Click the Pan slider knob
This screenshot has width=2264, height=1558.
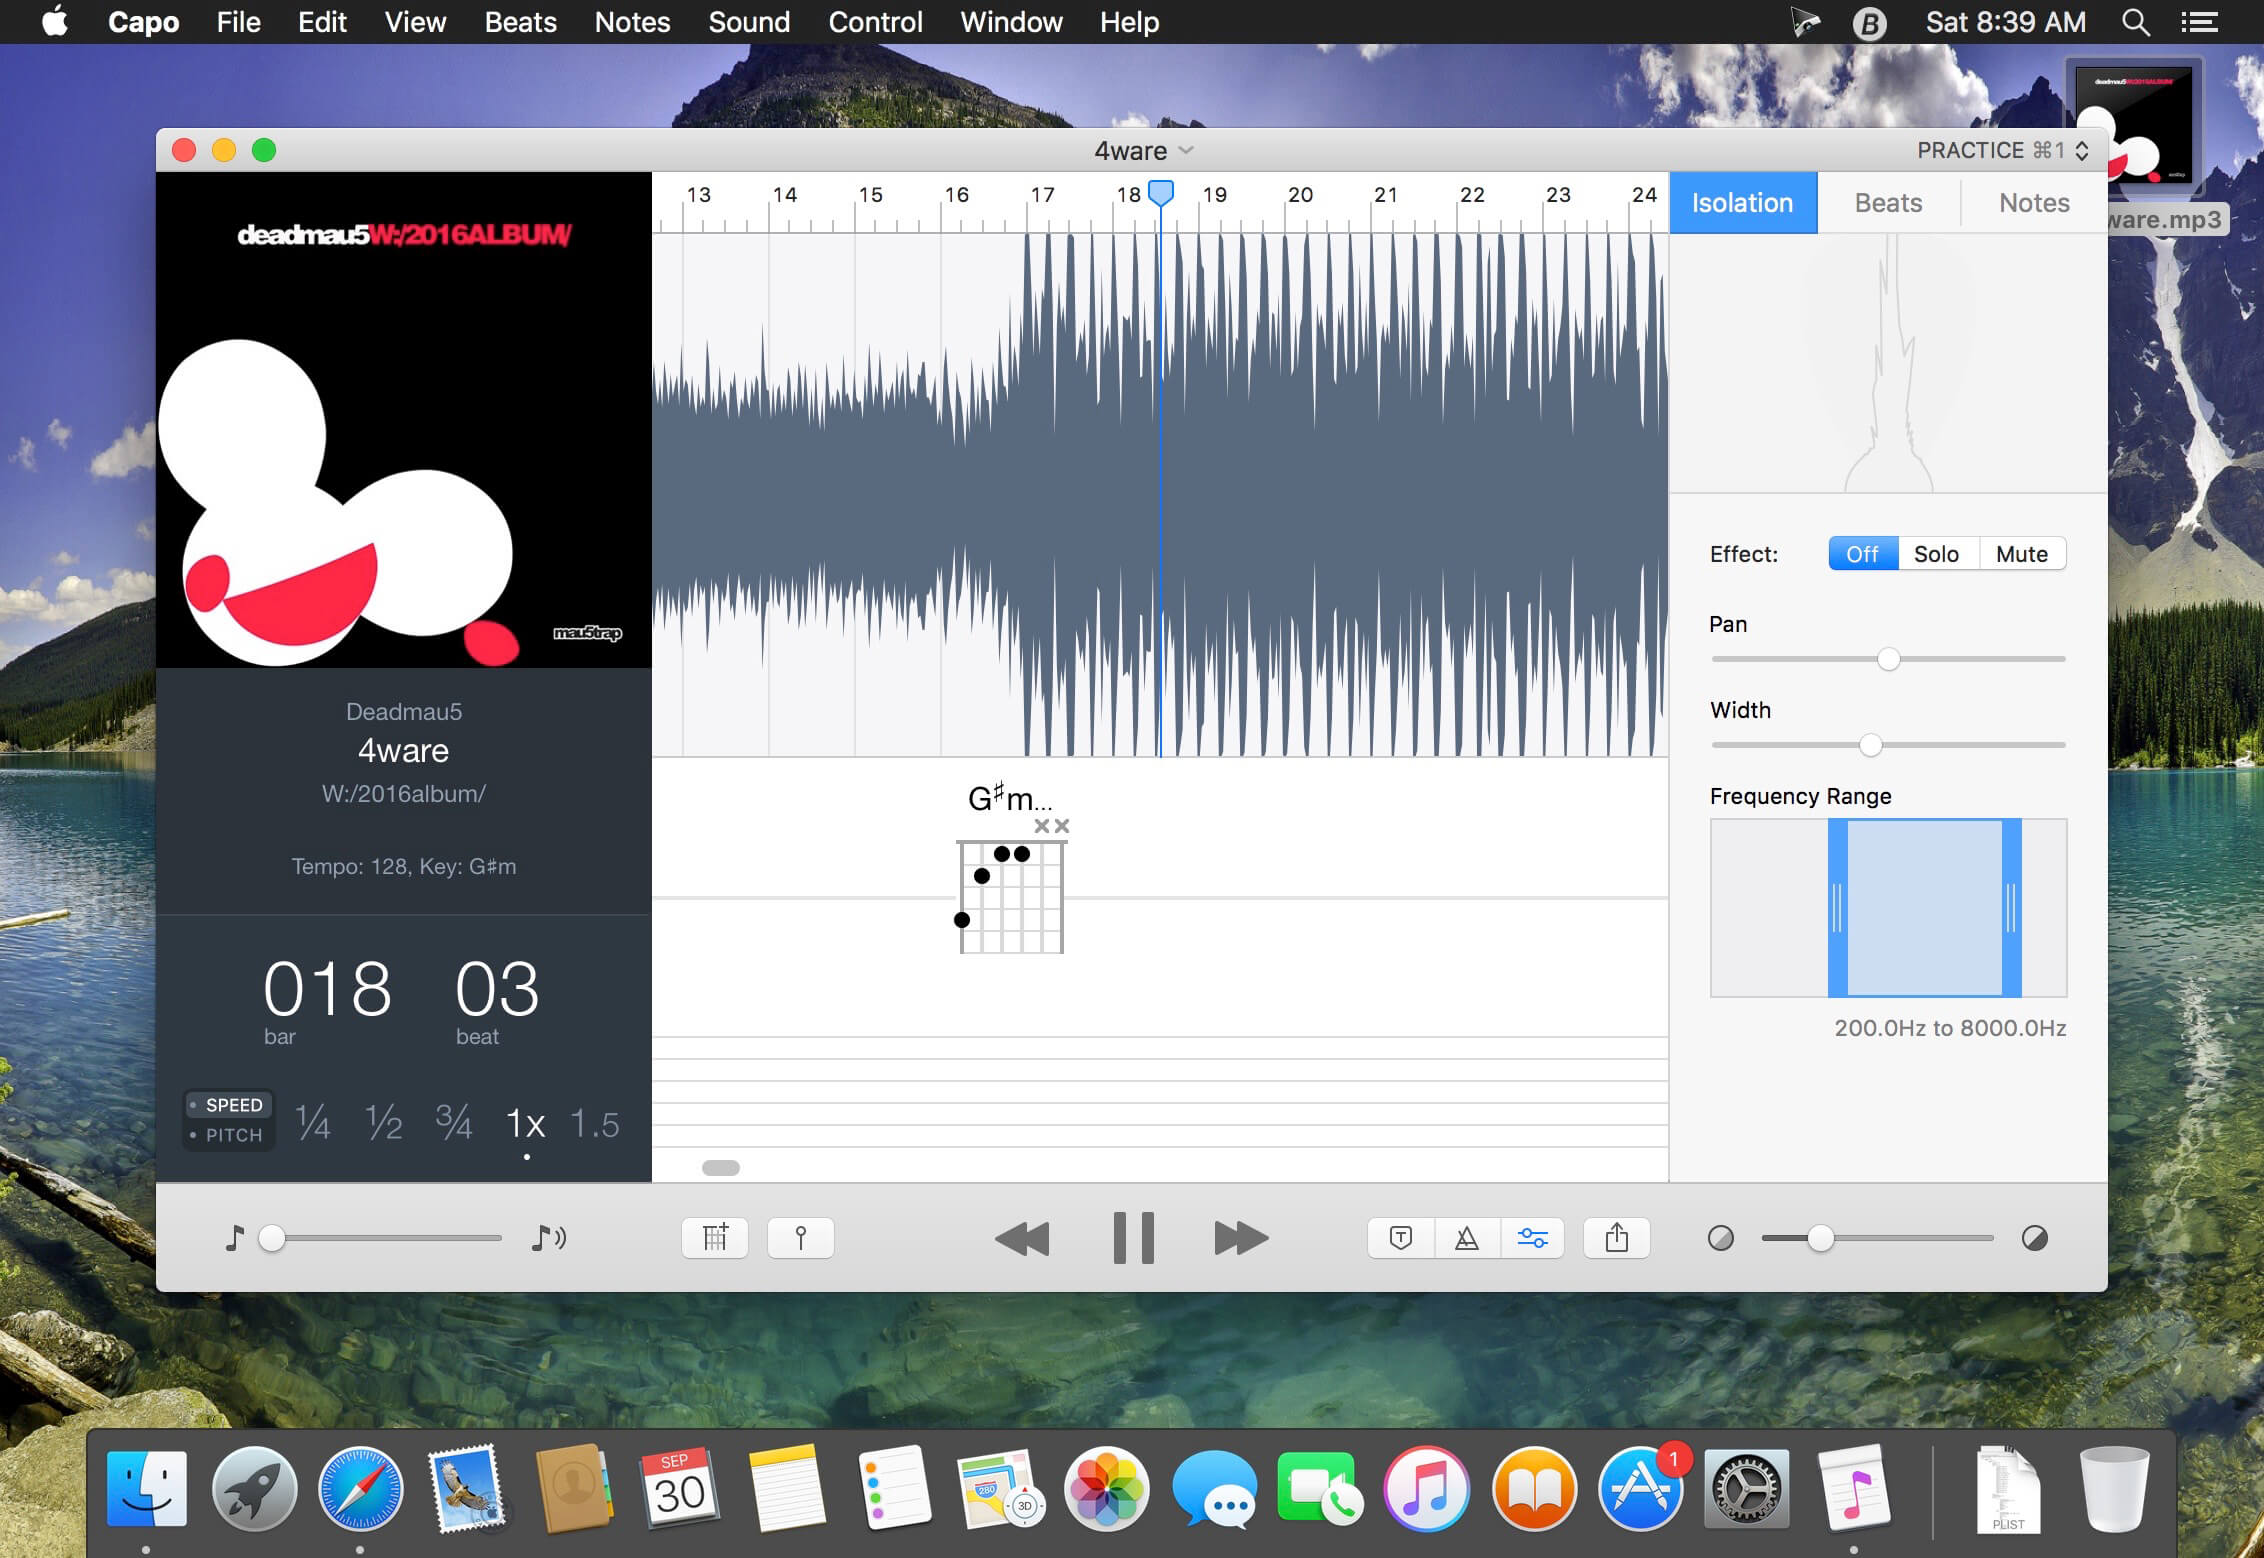pyautogui.click(x=1888, y=659)
